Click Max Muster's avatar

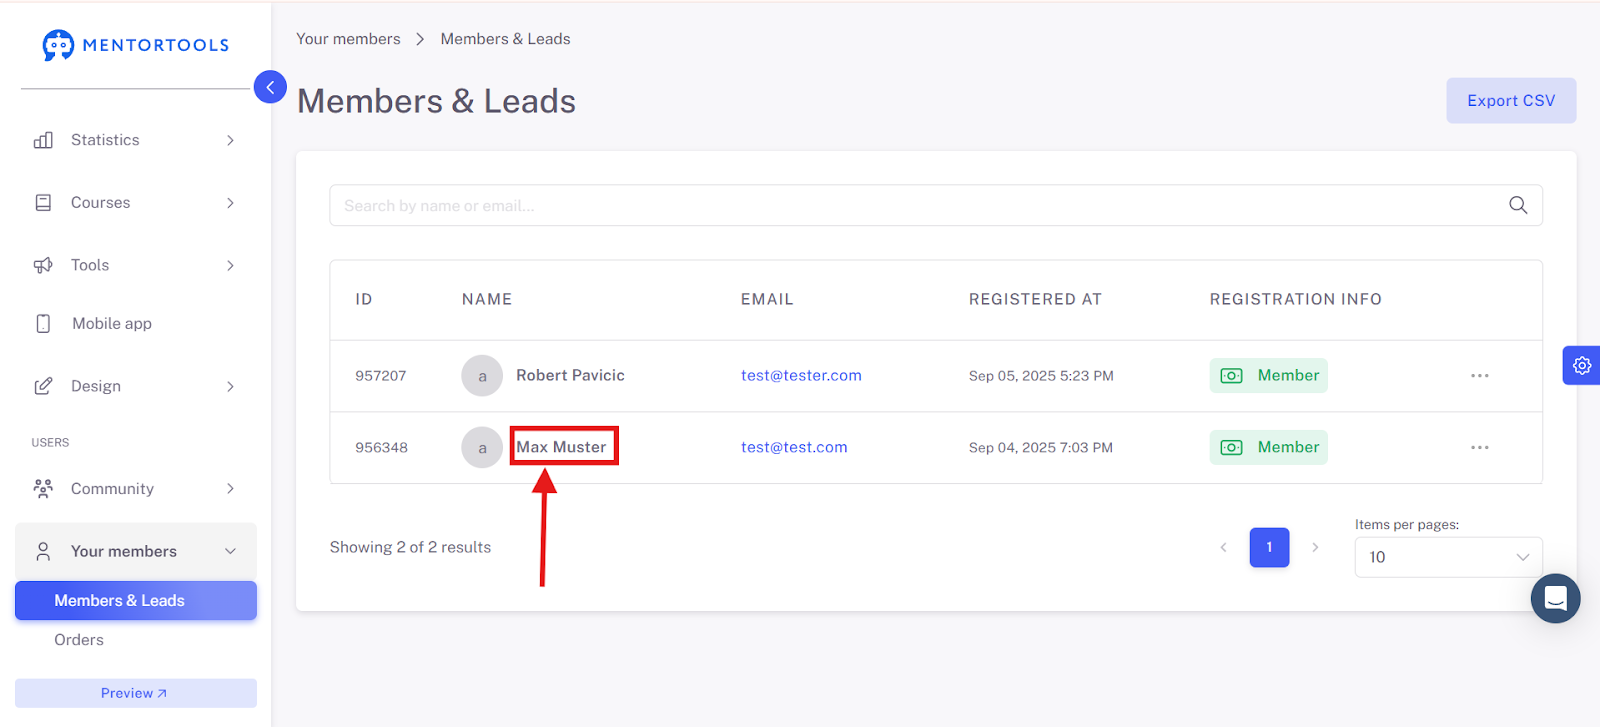482,448
